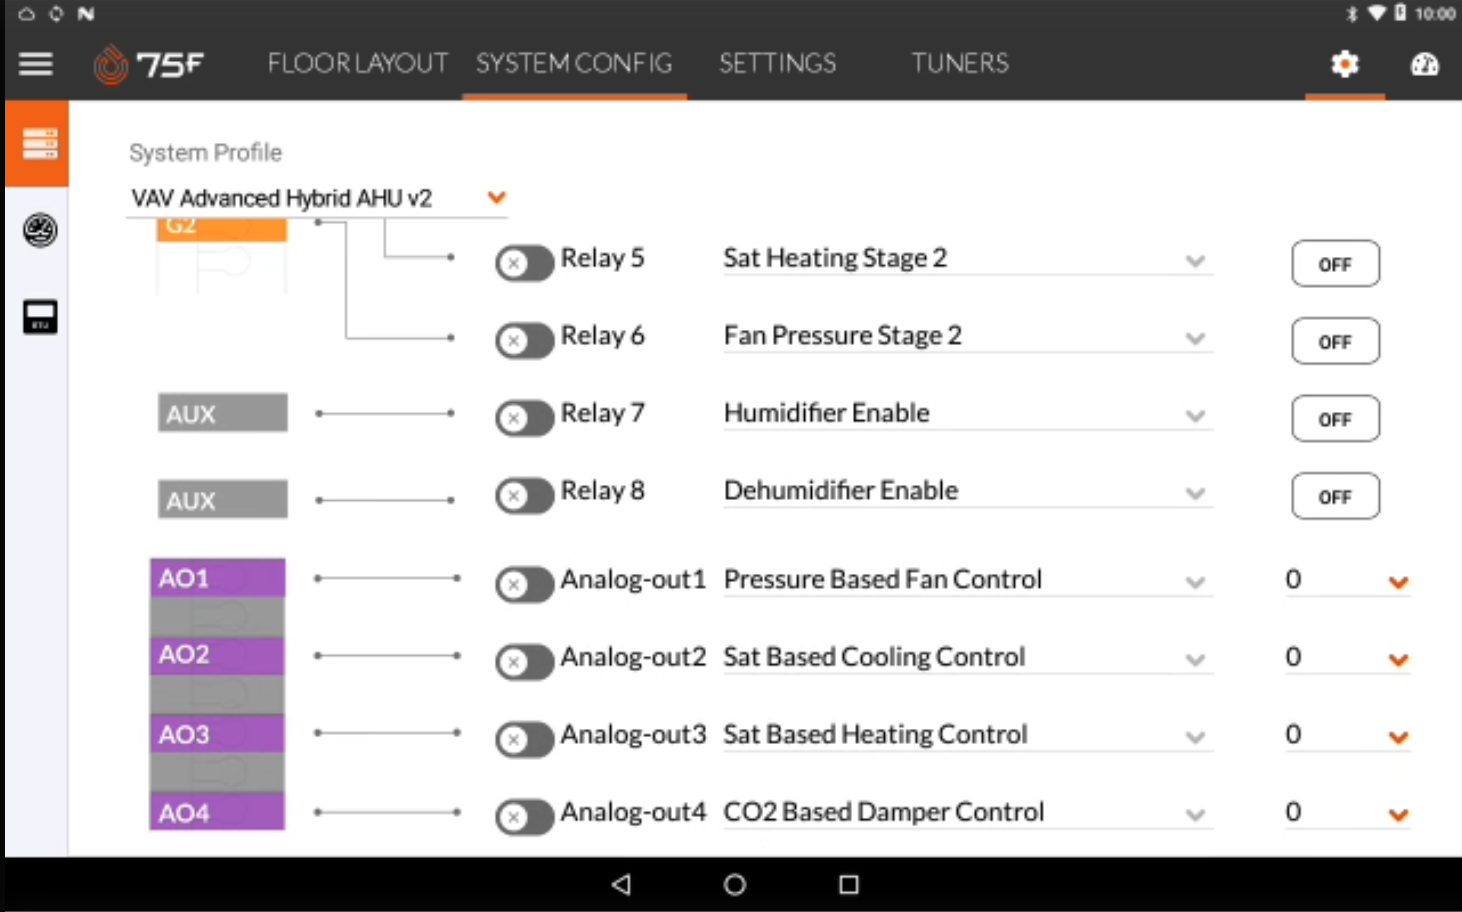Tap the Android back navigation icon

(621, 884)
